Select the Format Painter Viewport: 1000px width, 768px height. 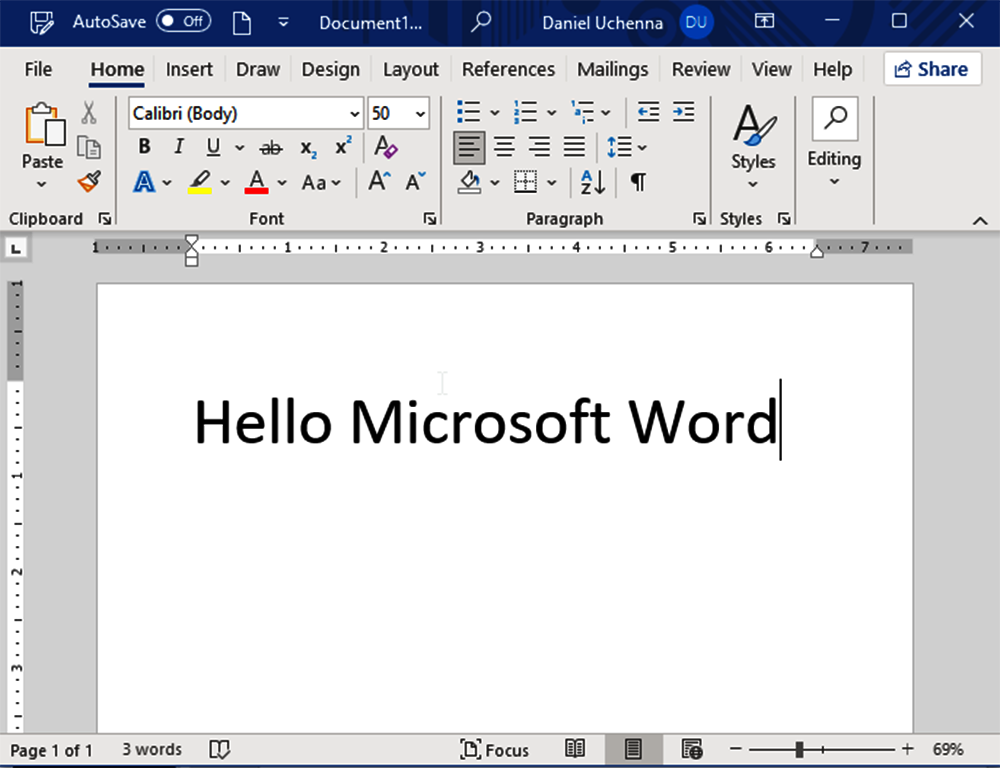tap(88, 182)
